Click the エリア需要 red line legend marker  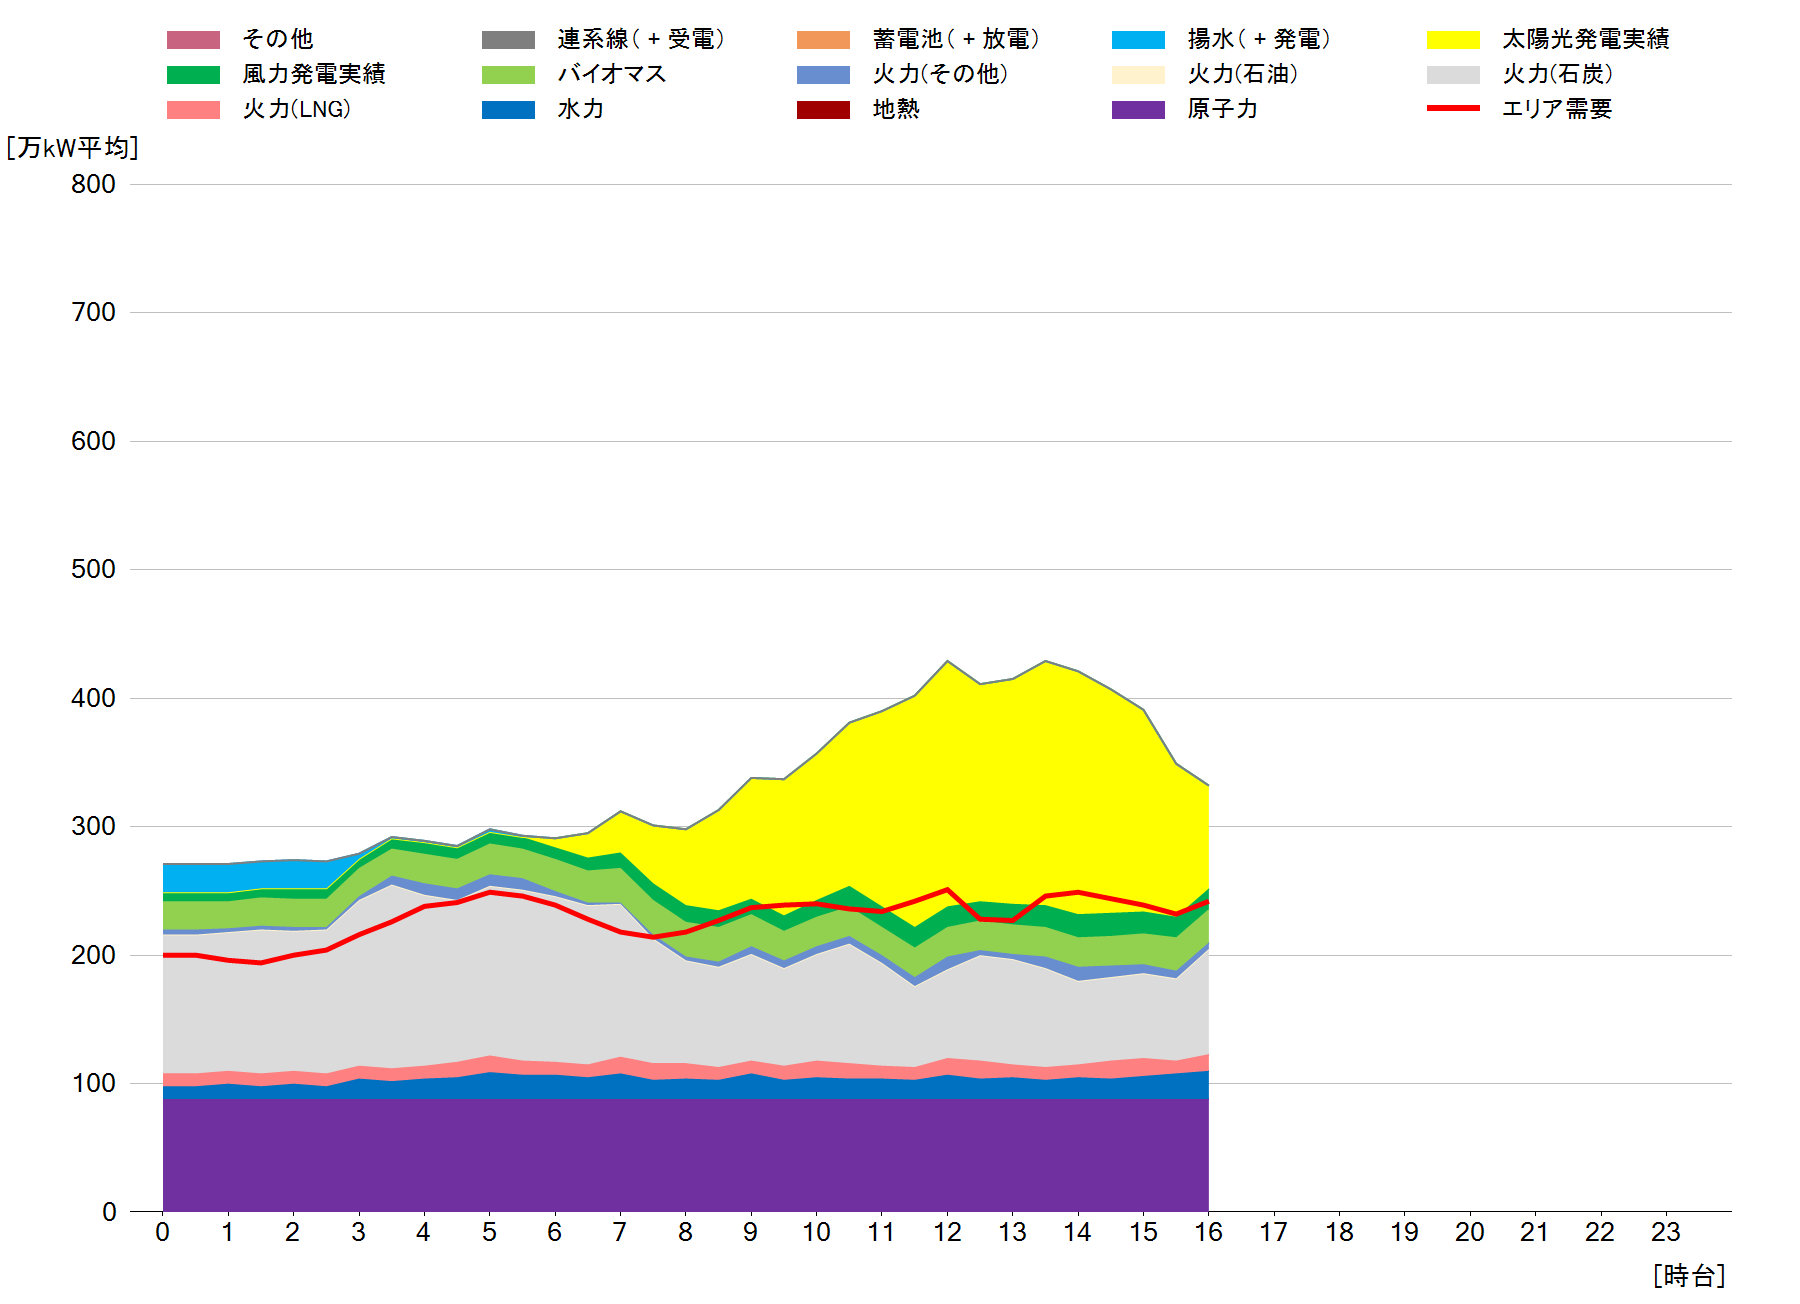pos(1453,108)
